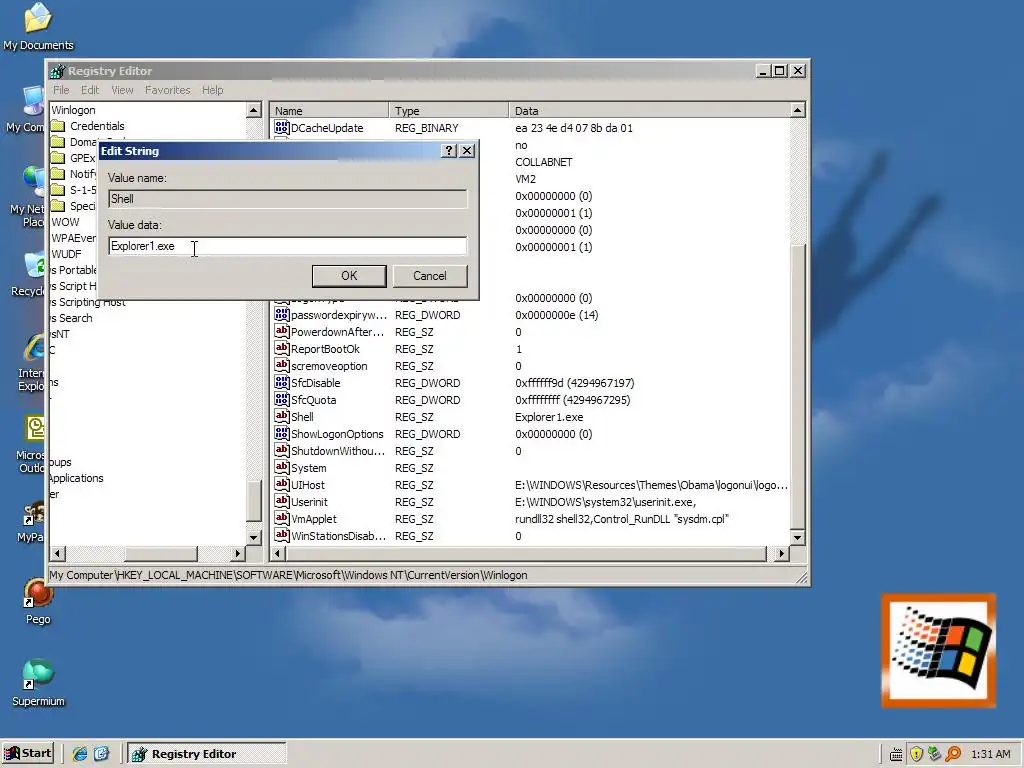Open the Pego desktop shortcut

click(x=38, y=601)
